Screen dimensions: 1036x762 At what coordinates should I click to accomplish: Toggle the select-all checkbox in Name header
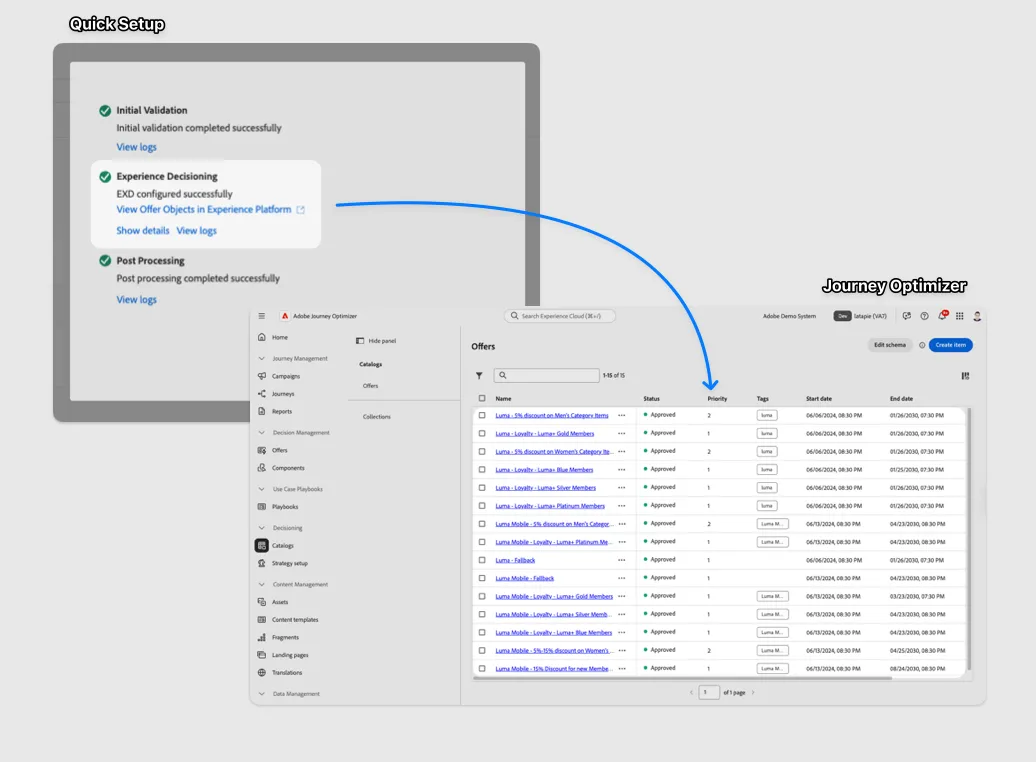482,399
